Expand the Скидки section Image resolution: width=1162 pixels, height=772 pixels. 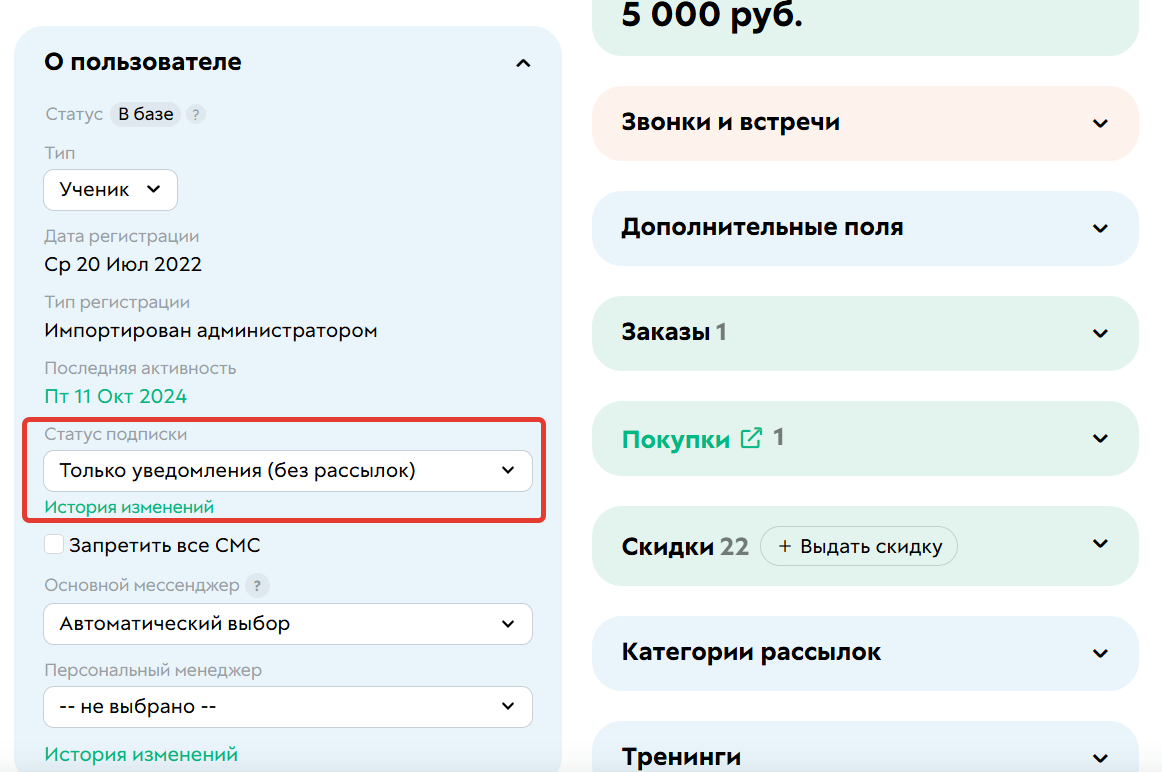(1099, 545)
